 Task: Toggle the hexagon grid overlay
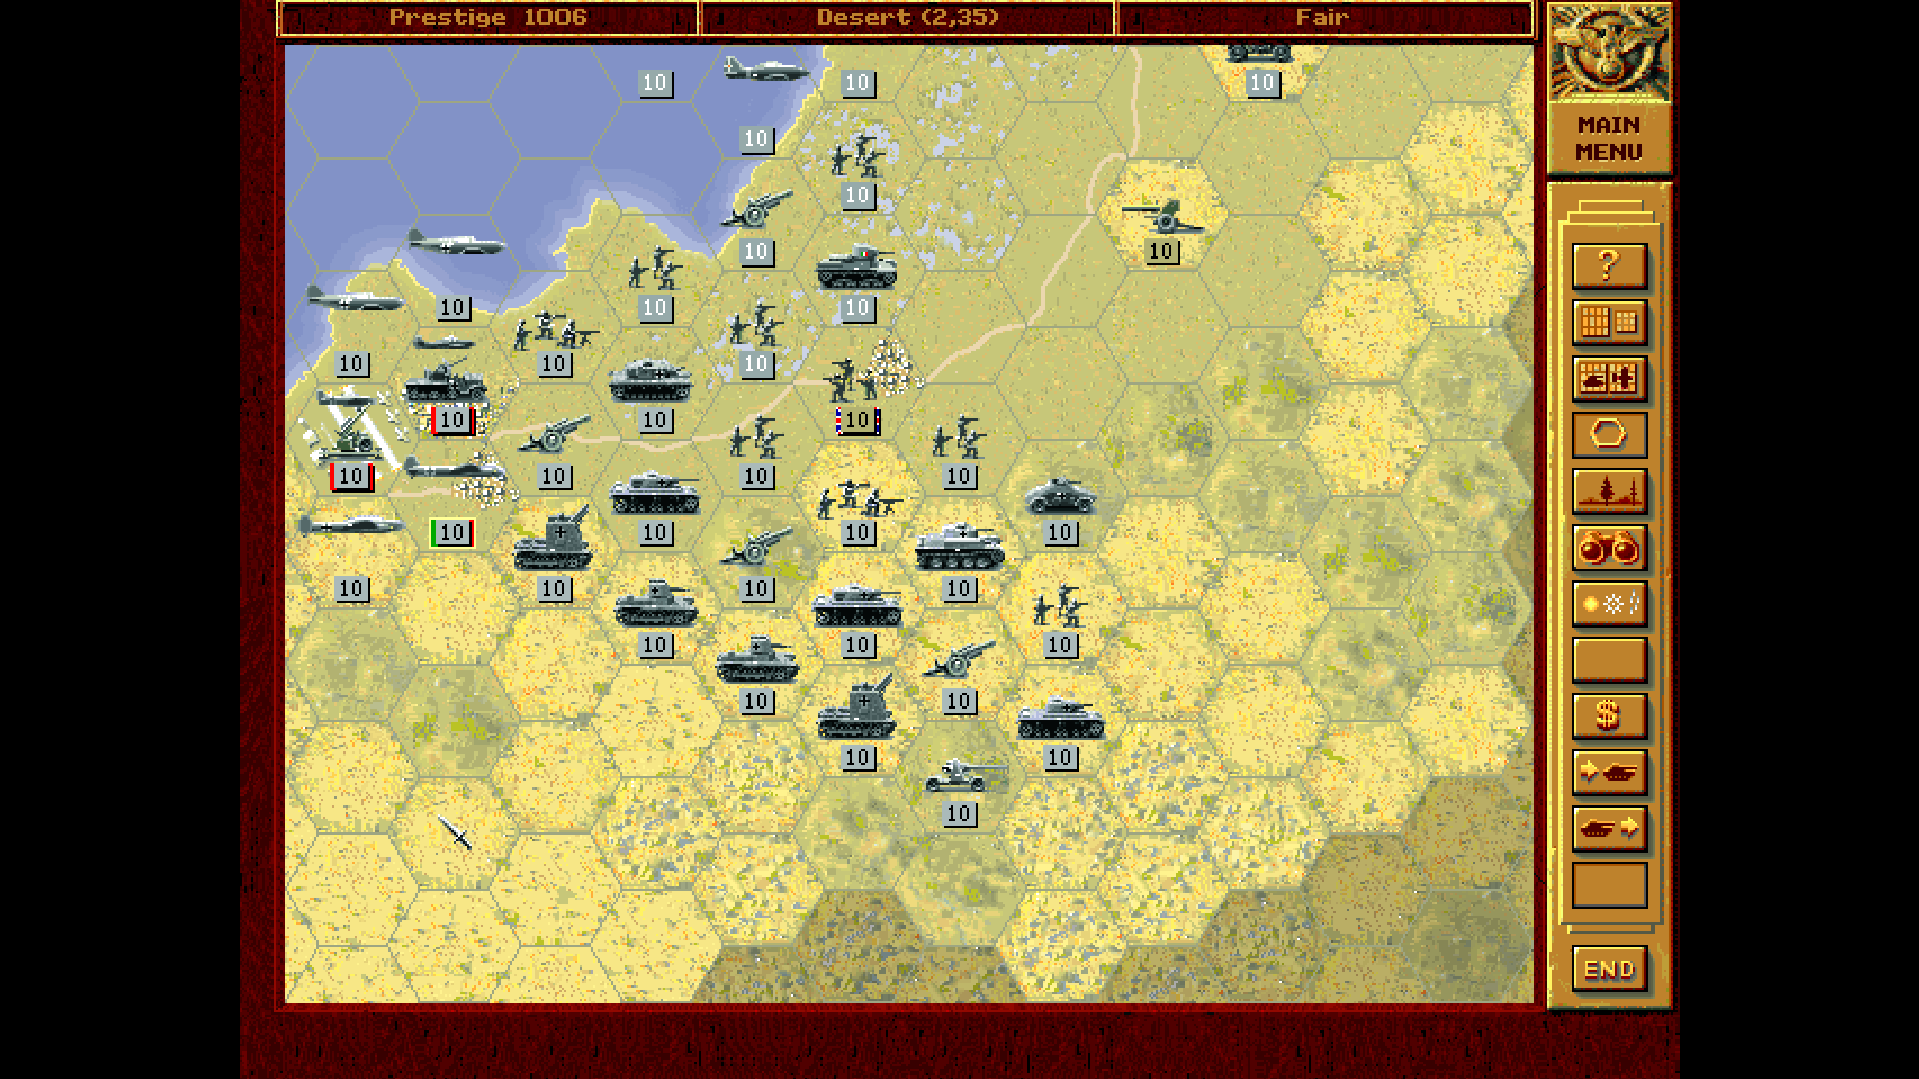coord(1608,434)
